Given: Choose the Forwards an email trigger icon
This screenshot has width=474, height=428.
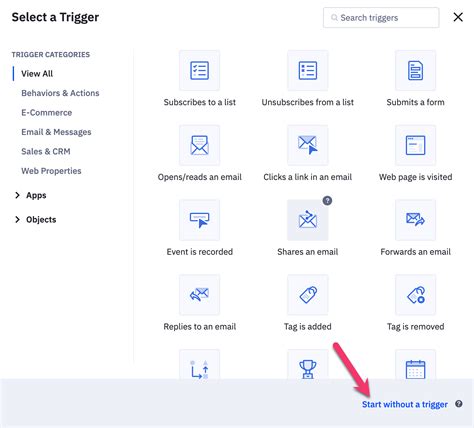Looking at the screenshot, I should [x=415, y=220].
